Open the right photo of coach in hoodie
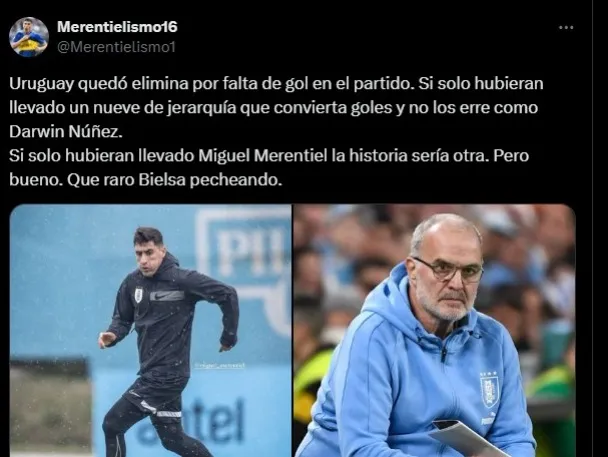The width and height of the screenshot is (608, 457). pos(434,331)
